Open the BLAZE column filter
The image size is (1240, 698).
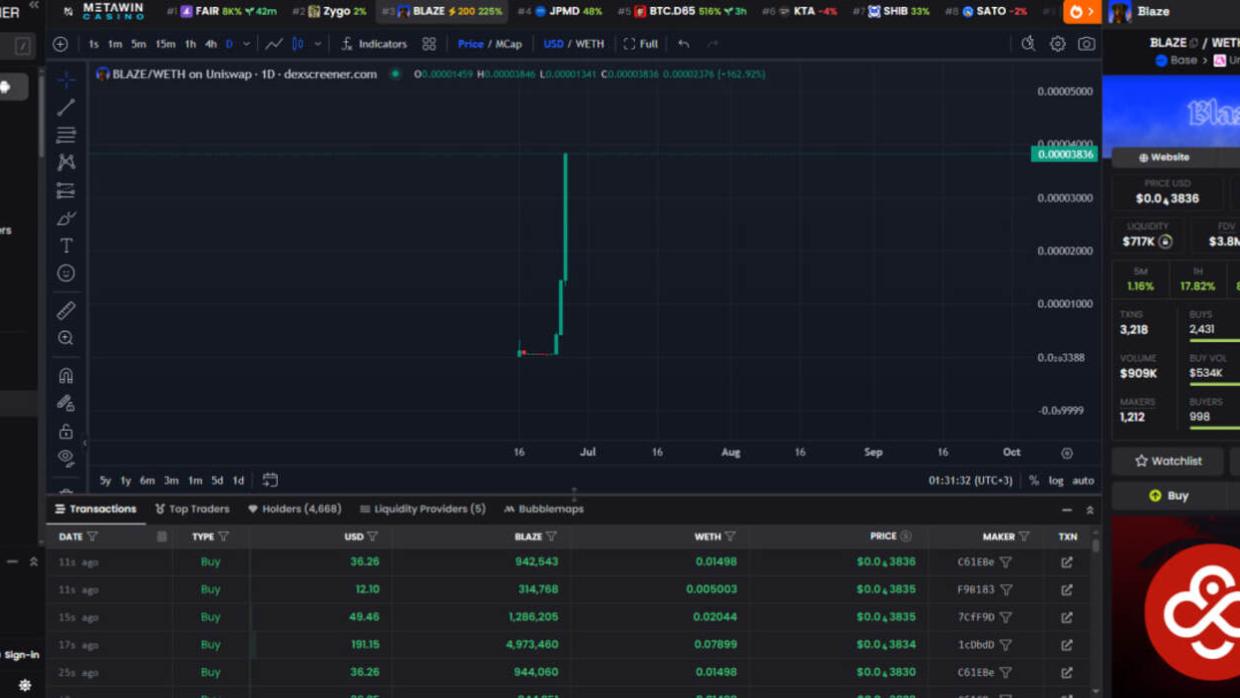[x=551, y=536]
